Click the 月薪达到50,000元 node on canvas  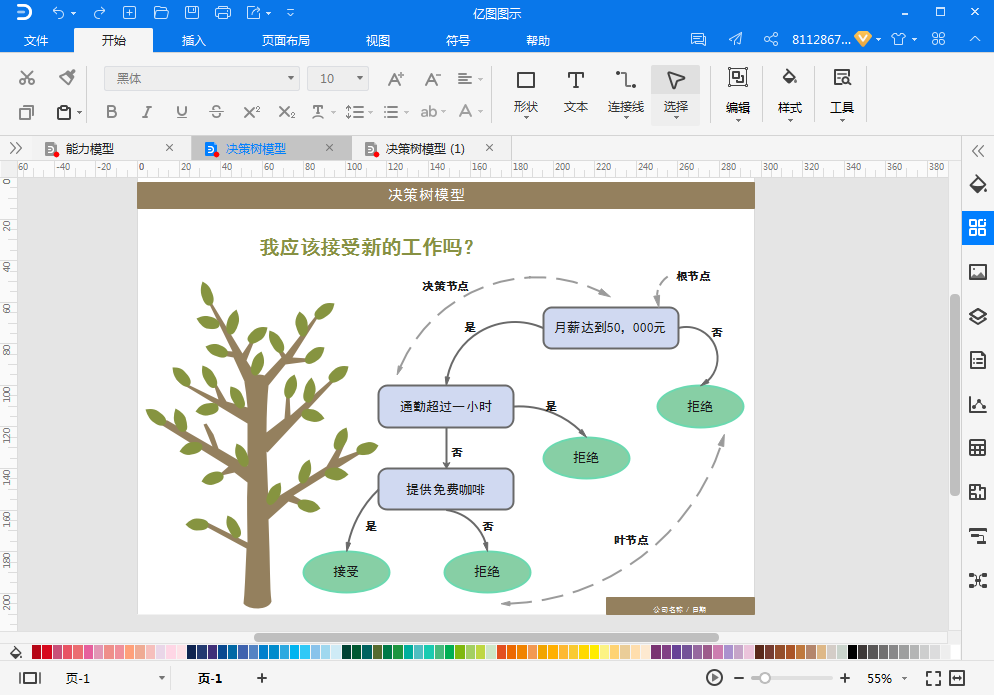[610, 328]
